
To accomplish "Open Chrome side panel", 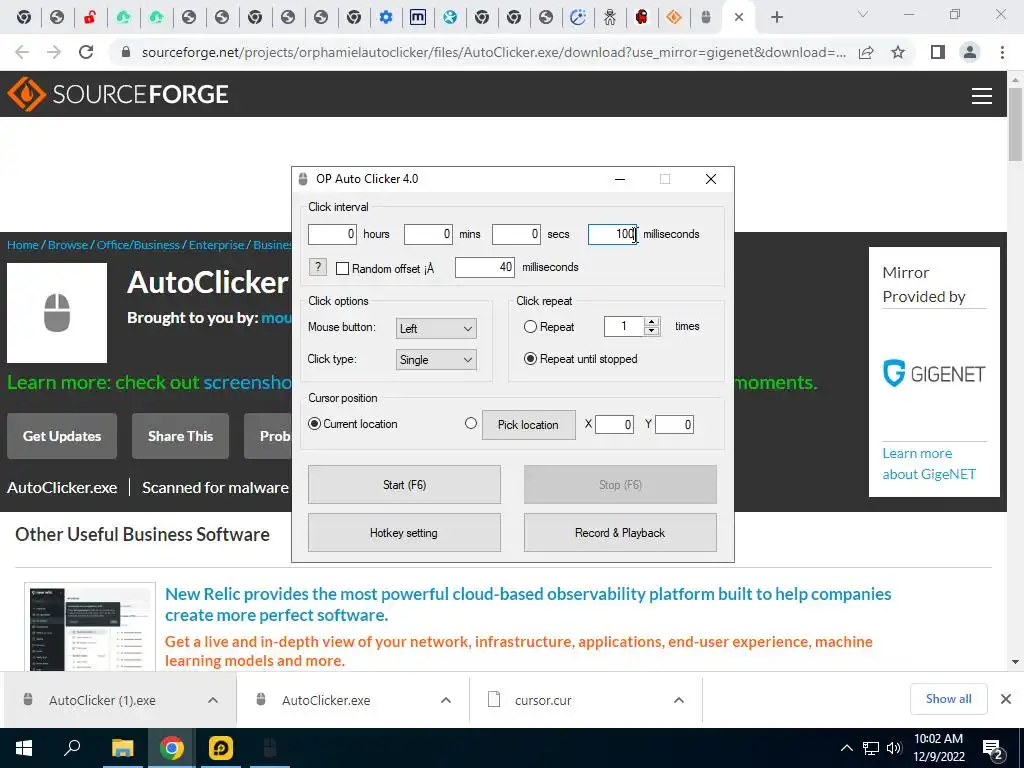I will (x=938, y=52).
